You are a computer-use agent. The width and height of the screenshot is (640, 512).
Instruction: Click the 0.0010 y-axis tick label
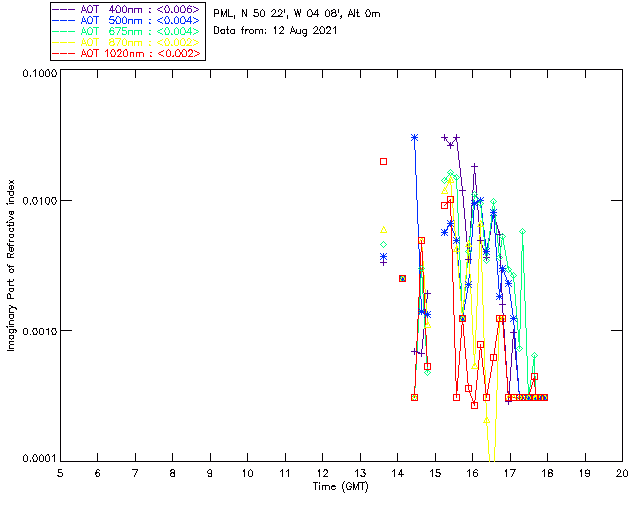[x=37, y=331]
